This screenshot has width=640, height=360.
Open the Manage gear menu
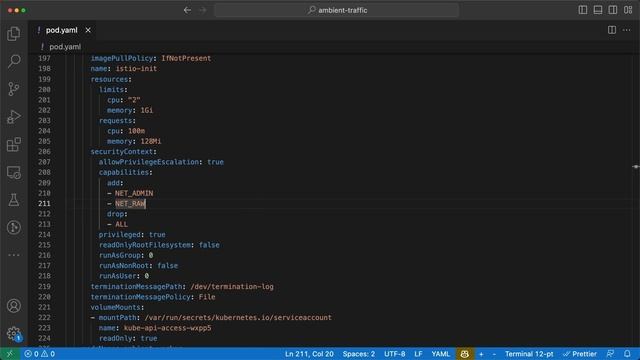tap(14, 333)
